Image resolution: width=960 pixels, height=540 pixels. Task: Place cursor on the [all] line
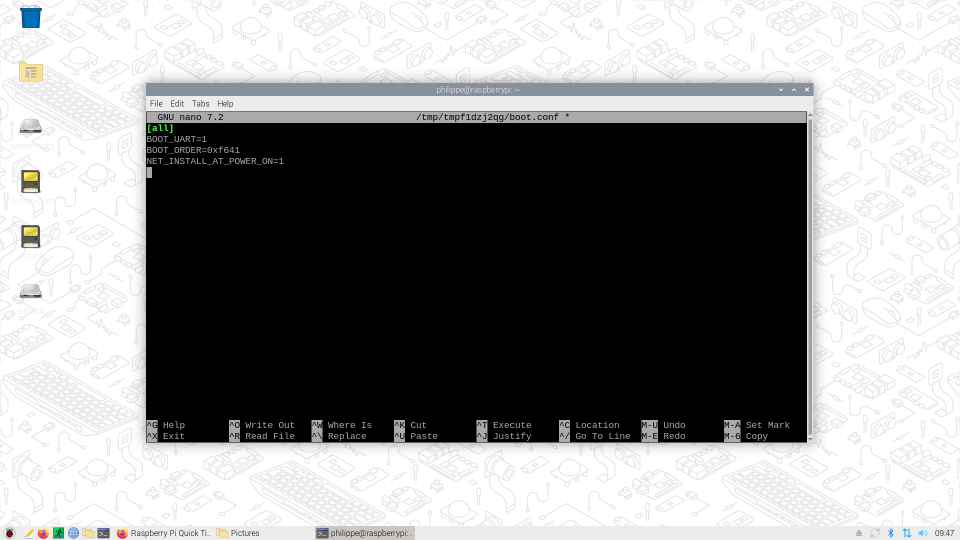click(160, 128)
